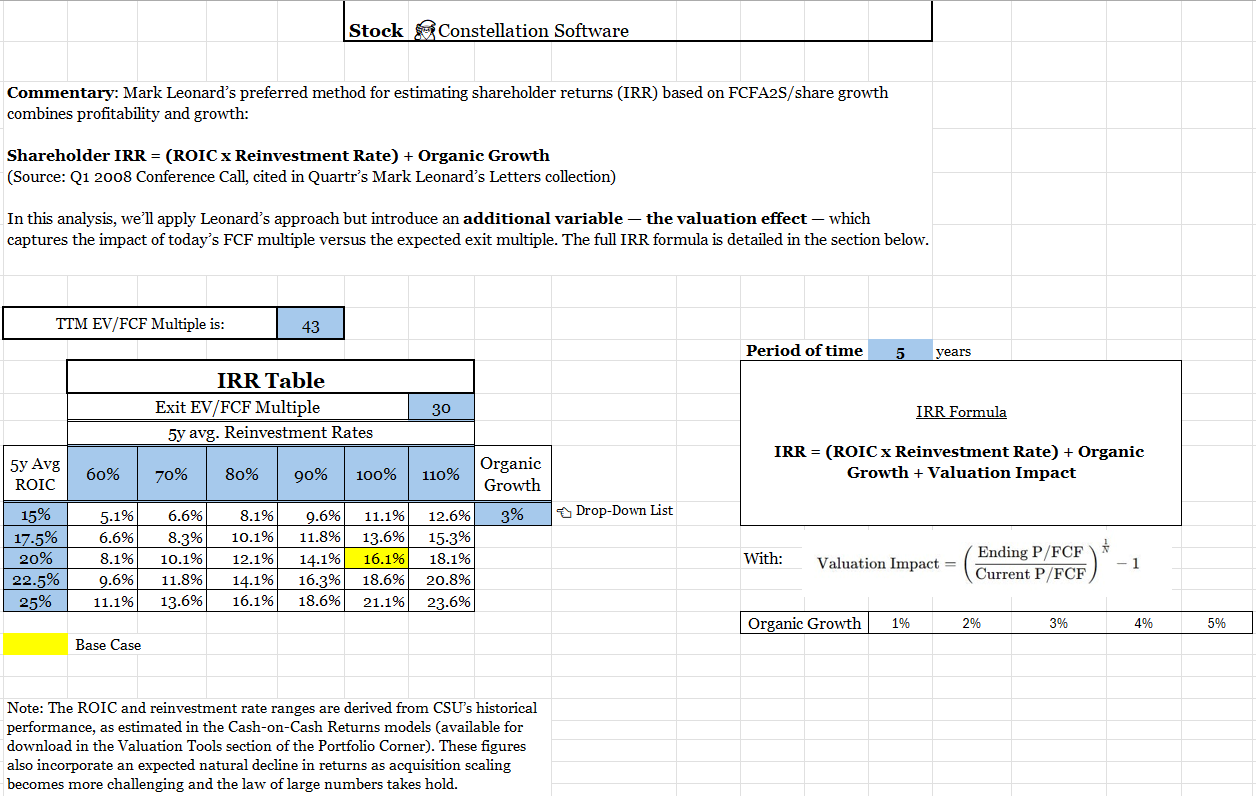Select the 100% reinvestment rate header
Screen dimensions: 1256x796
[x=376, y=475]
